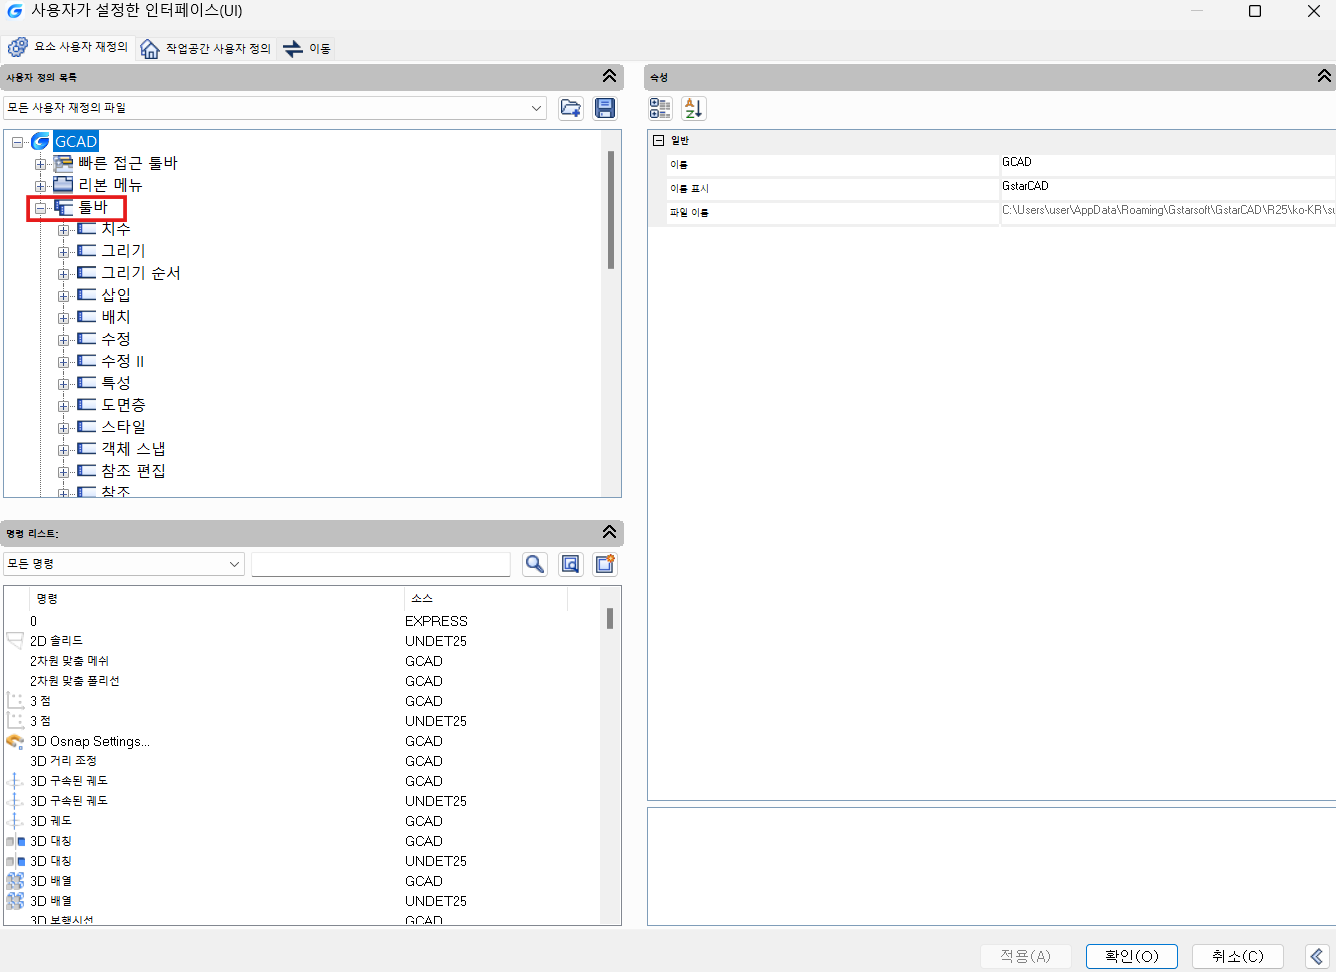Collapse the 명령 리스트 panel
This screenshot has width=1336, height=972.
coord(609,532)
